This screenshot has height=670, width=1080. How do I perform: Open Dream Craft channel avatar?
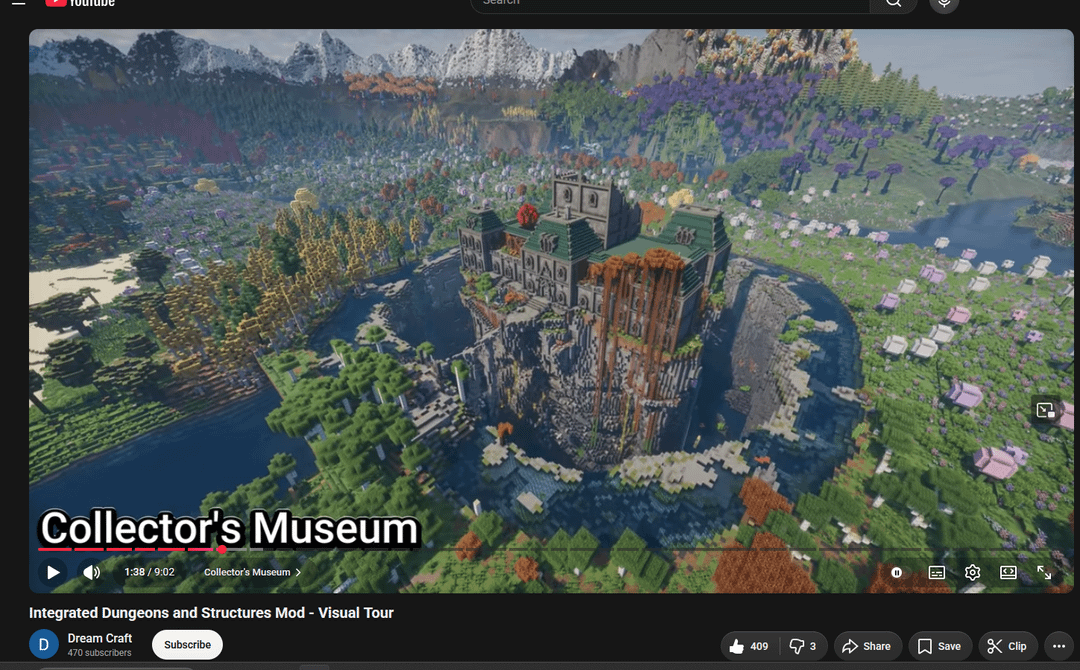click(43, 645)
